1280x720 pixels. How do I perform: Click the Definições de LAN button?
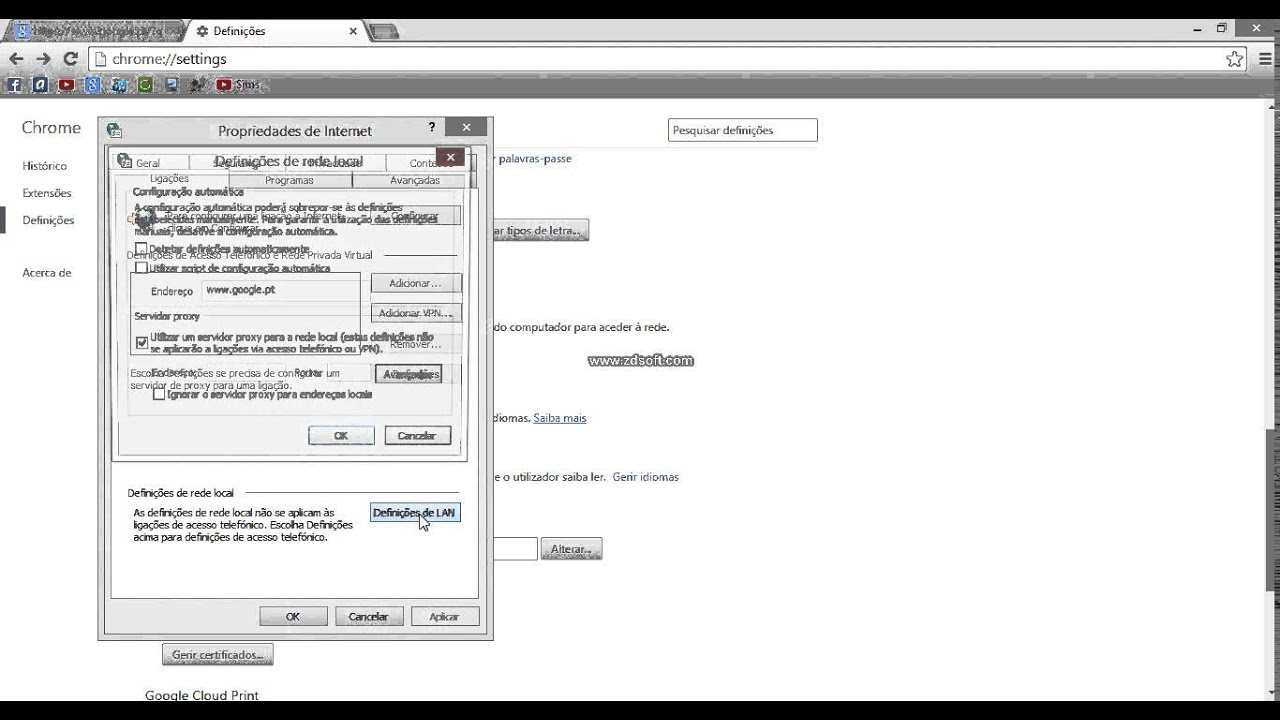(x=414, y=513)
